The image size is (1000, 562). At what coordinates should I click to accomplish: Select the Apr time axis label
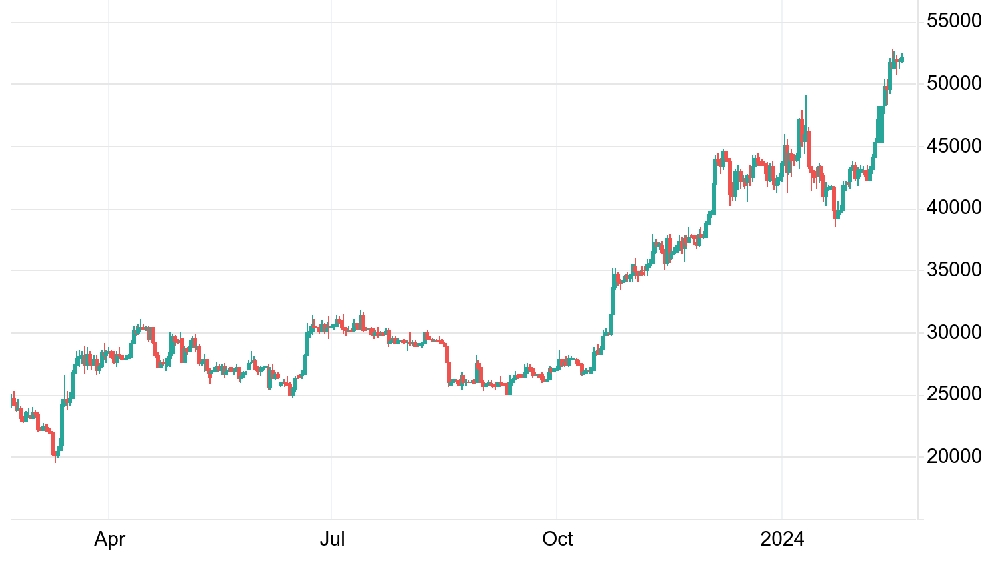click(x=109, y=540)
